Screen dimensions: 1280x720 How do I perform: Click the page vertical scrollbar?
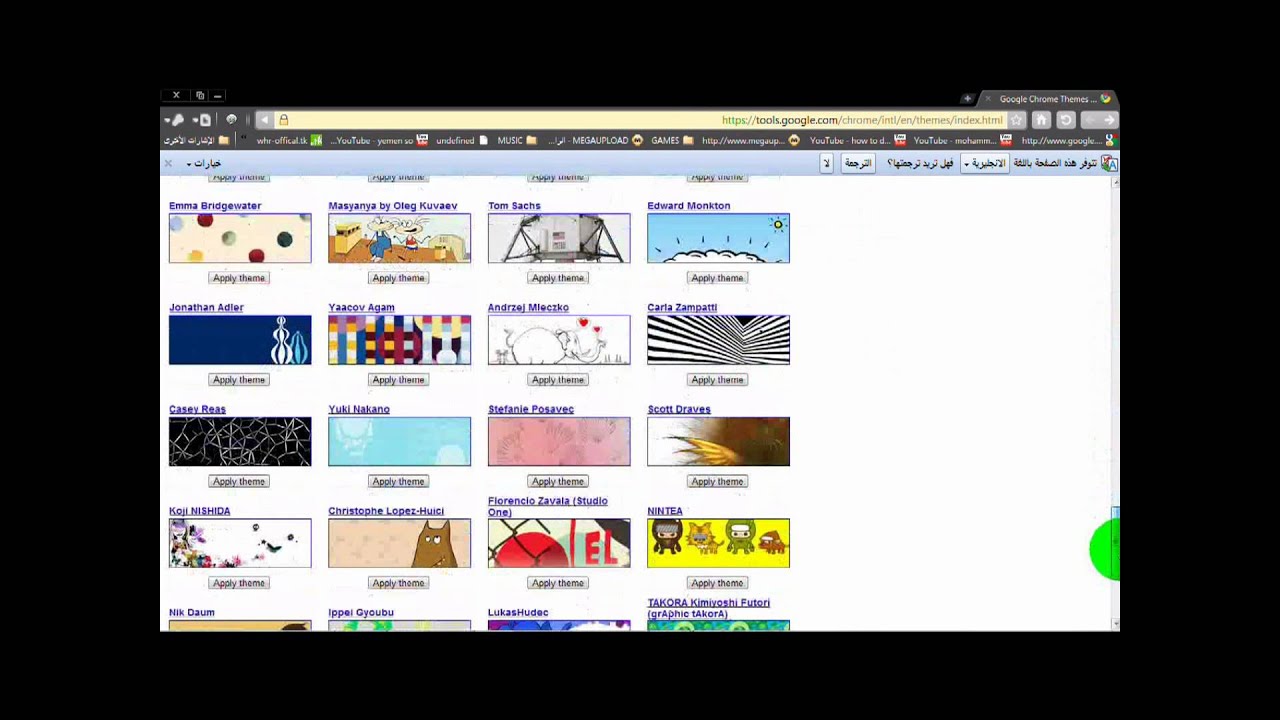pos(1115,404)
